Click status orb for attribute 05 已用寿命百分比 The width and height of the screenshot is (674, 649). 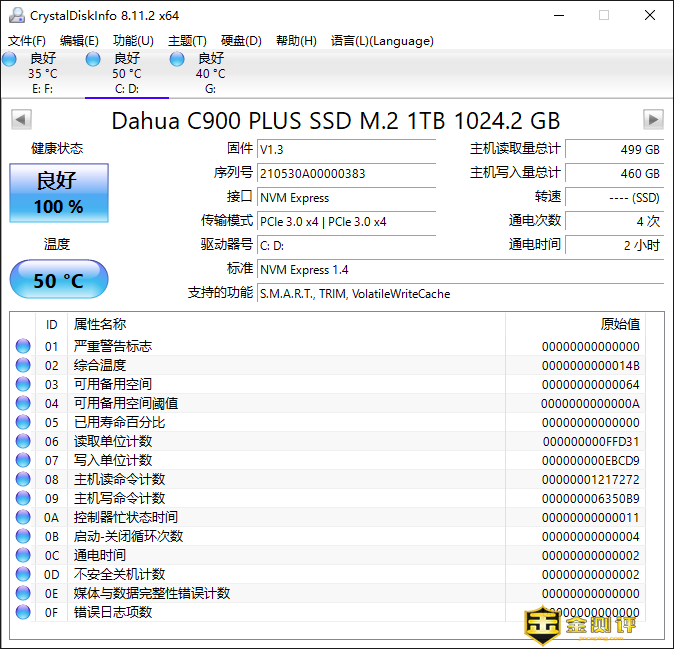(23, 422)
